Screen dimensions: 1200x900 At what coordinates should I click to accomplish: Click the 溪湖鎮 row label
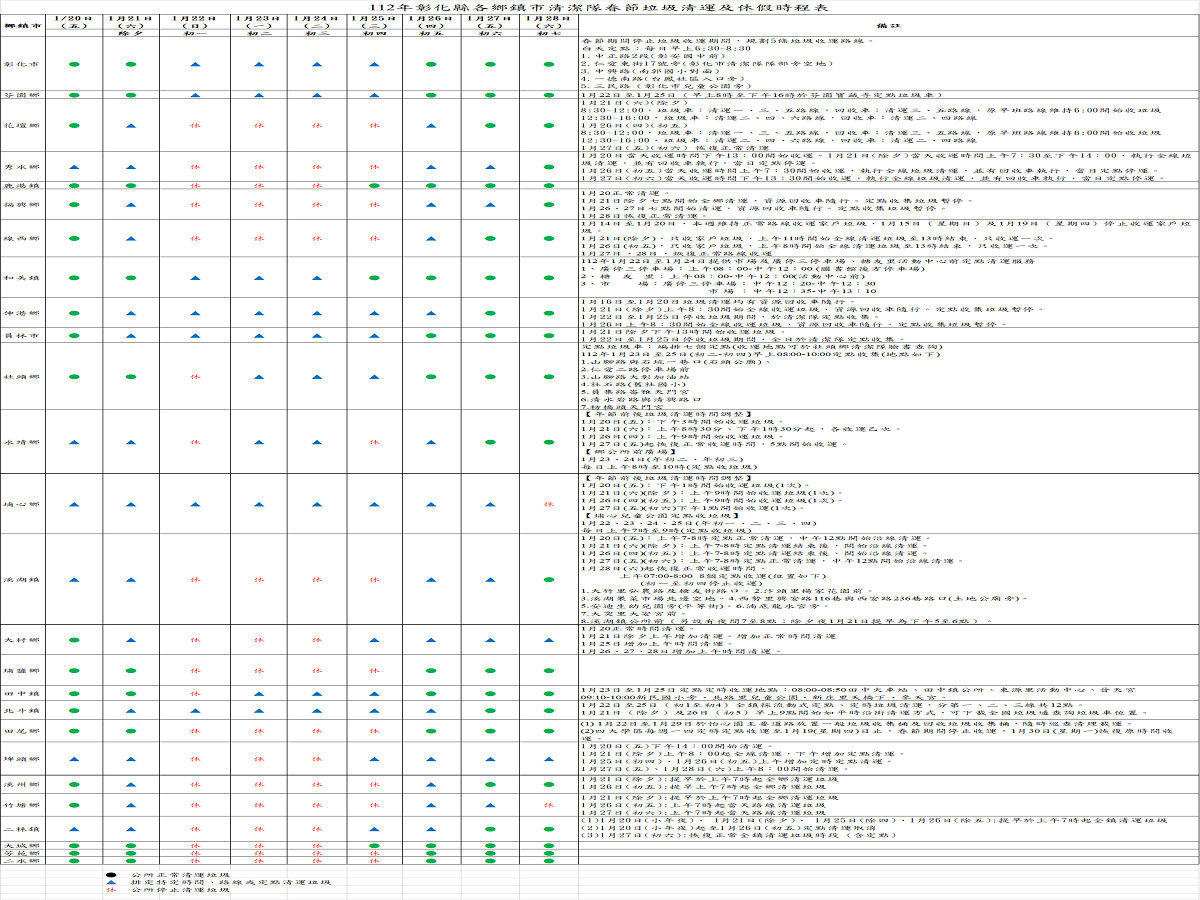coord(22,579)
